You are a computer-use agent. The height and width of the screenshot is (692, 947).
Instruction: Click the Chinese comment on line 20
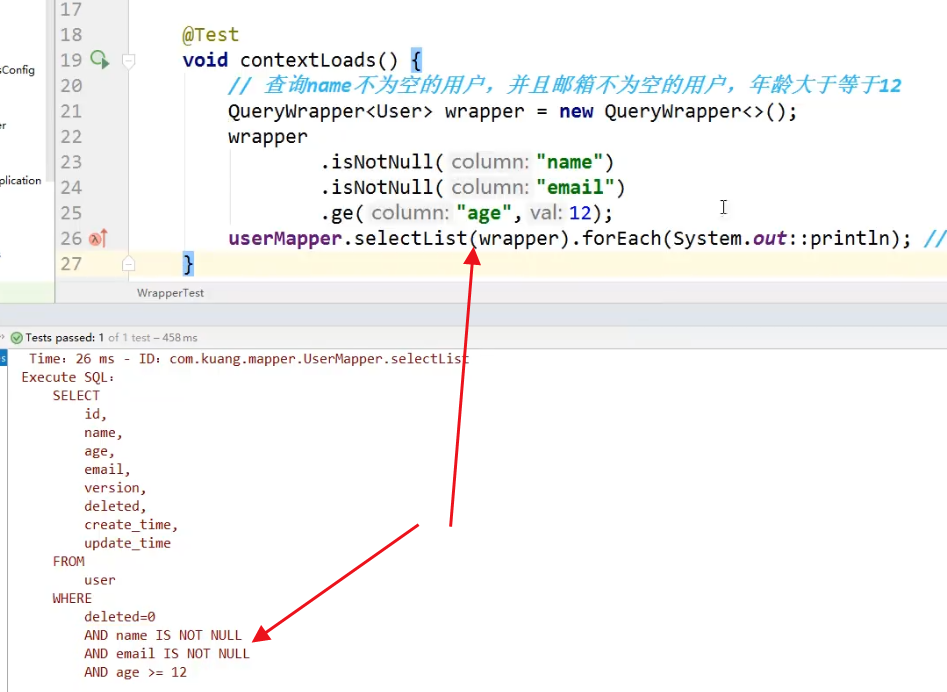(x=565, y=85)
